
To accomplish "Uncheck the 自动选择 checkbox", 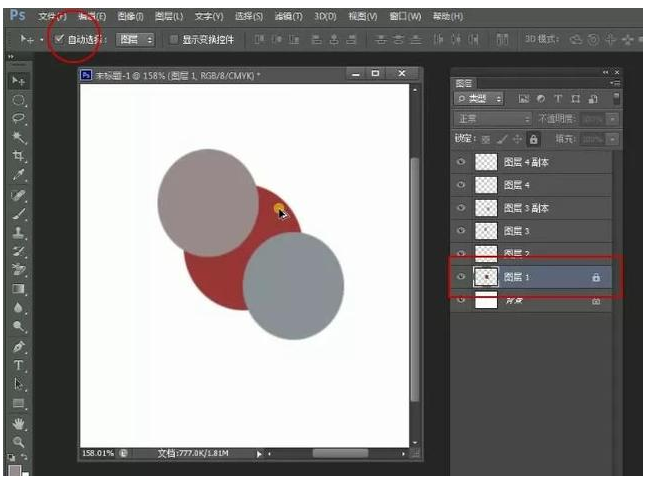I will (59, 39).
